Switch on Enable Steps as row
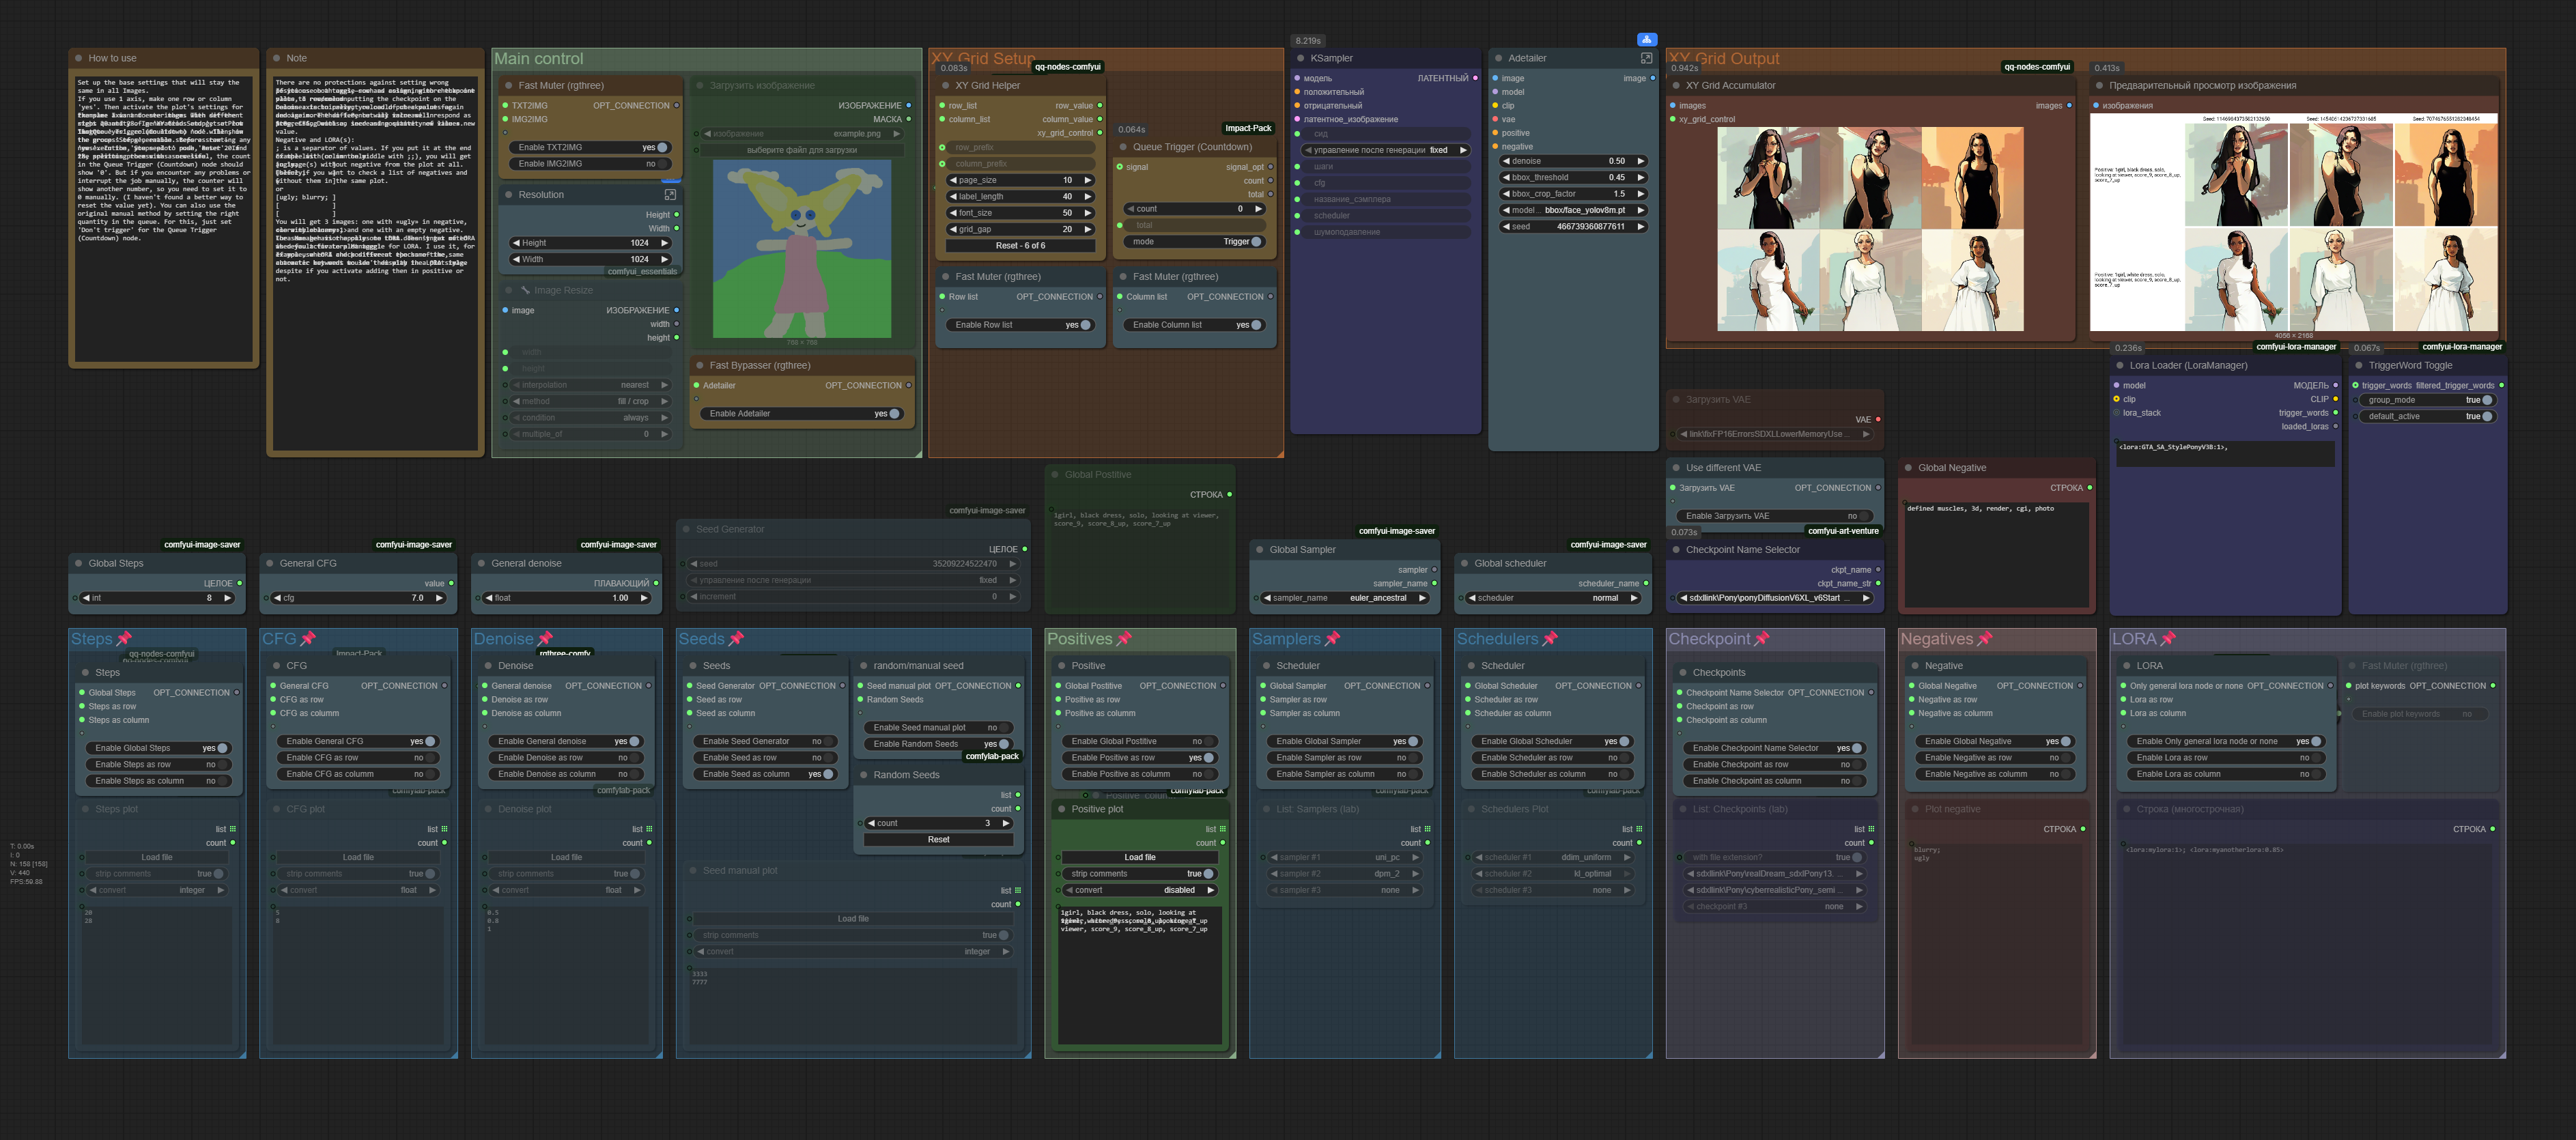 click(x=222, y=764)
